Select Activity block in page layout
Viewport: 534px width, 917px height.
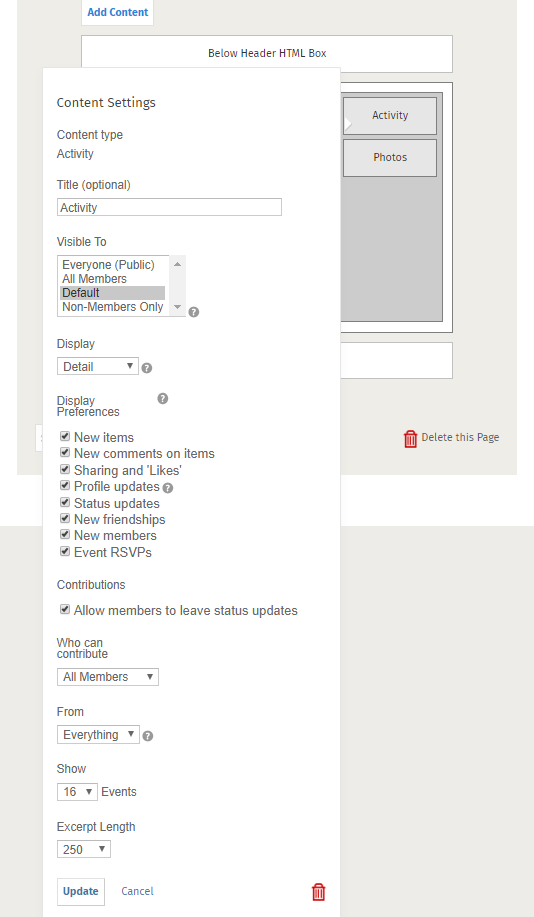click(390, 116)
